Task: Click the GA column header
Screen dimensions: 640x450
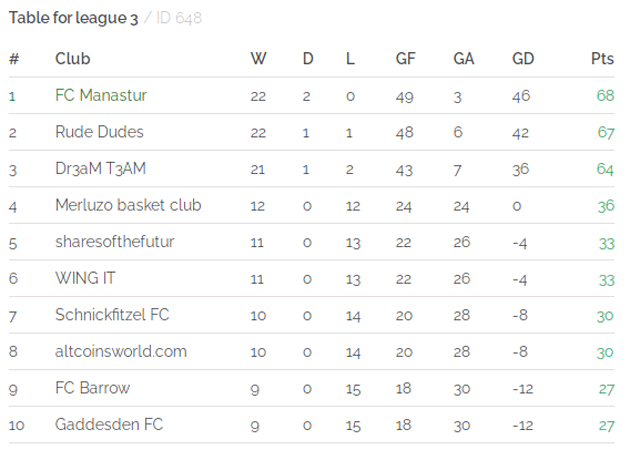Action: 464,59
